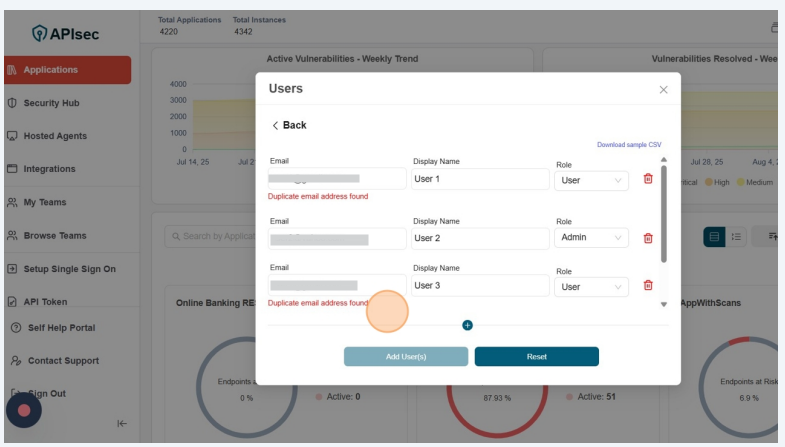Delete the User 2 row
The width and height of the screenshot is (785, 447).
tap(648, 238)
